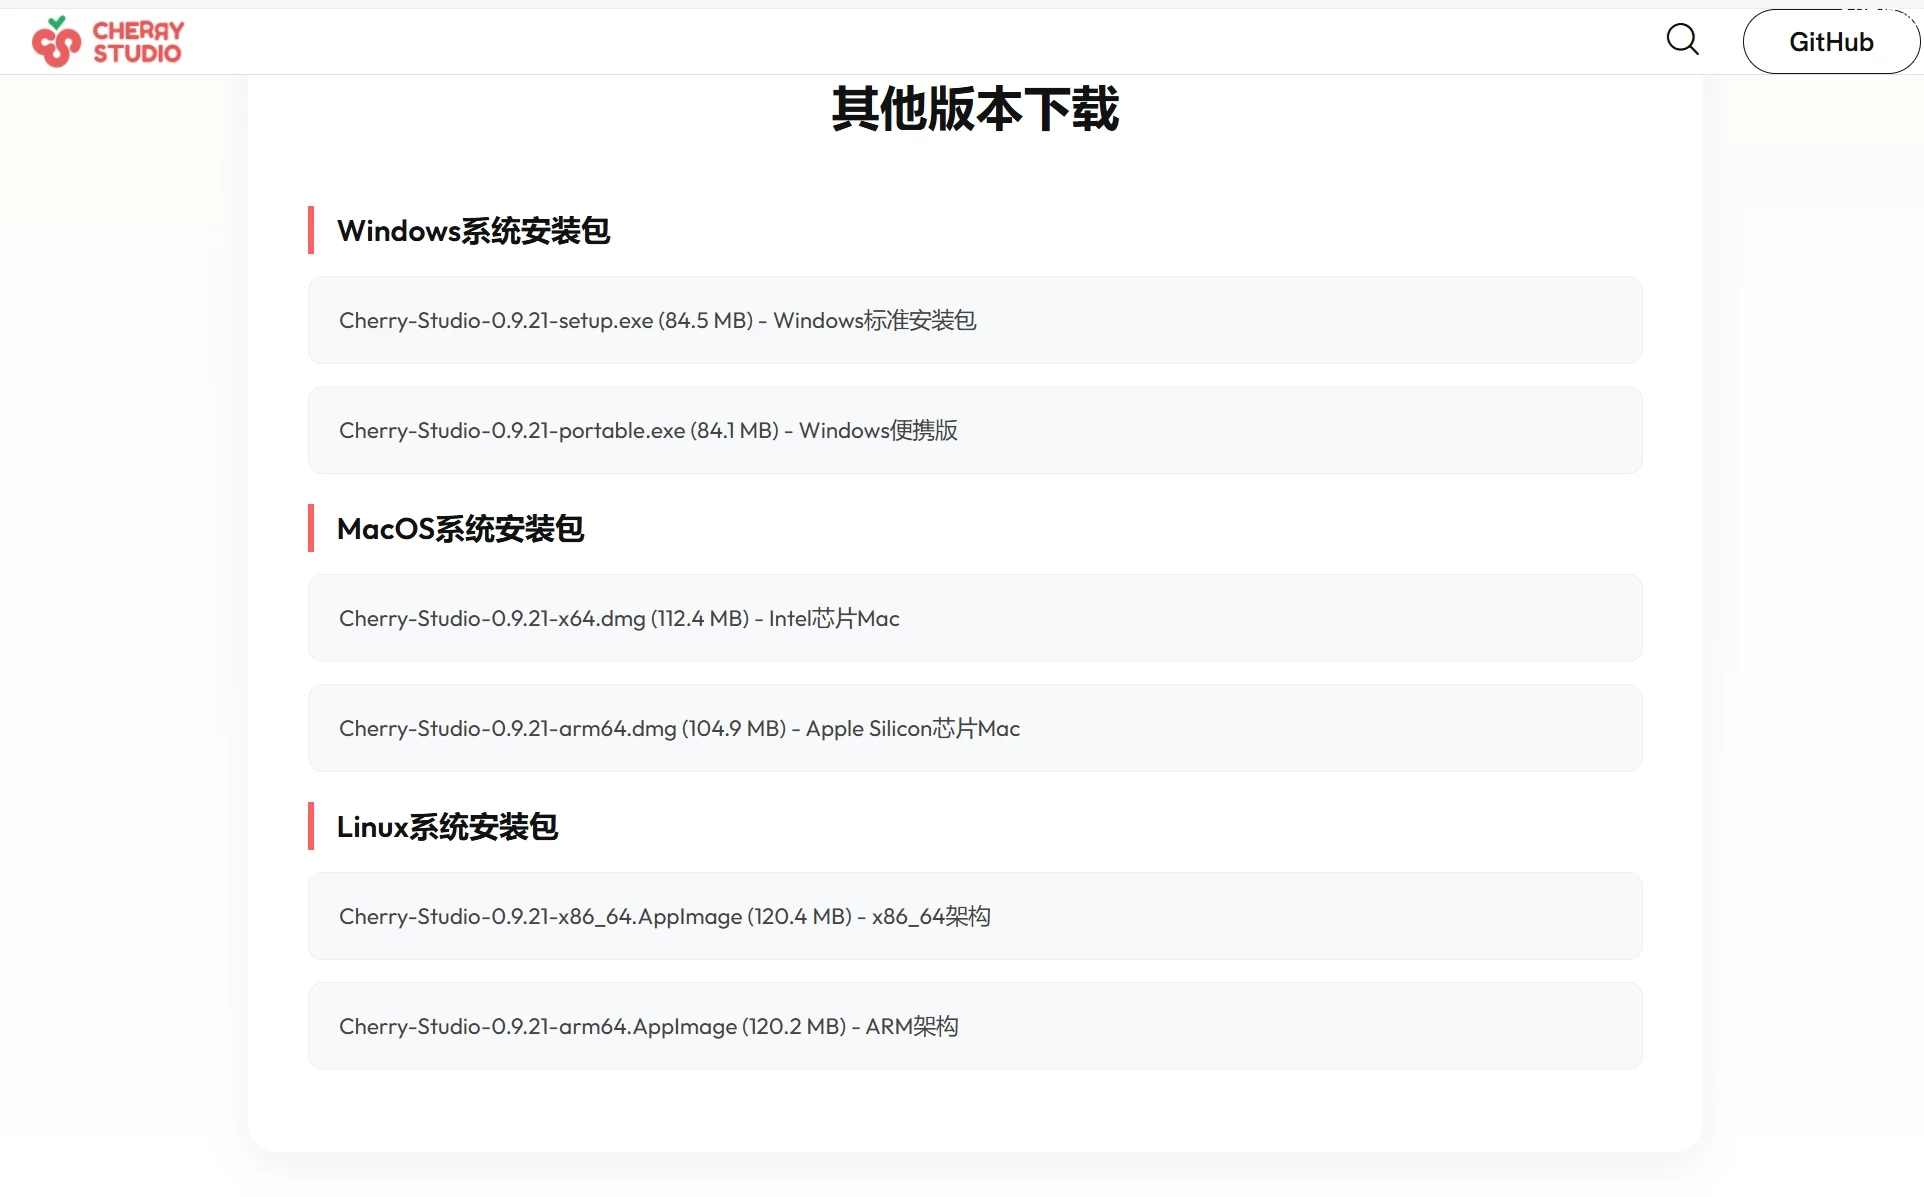Click the 其他版本下载 page title
Viewport: 1924px width, 1197px height.
pyautogui.click(x=975, y=110)
